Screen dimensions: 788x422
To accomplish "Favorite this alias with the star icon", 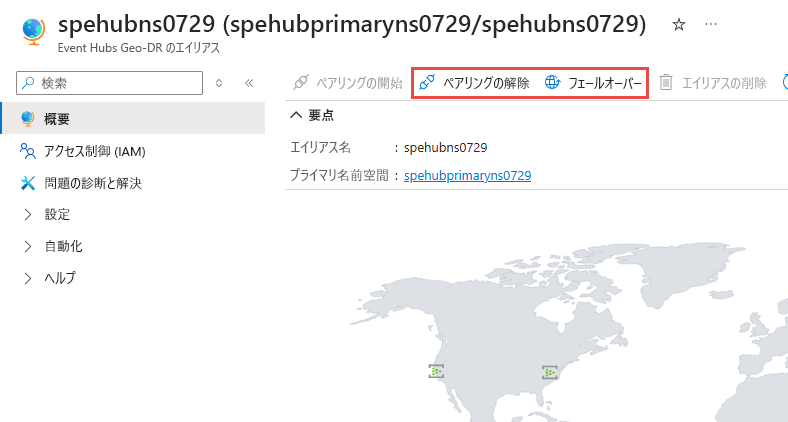I will (678, 24).
